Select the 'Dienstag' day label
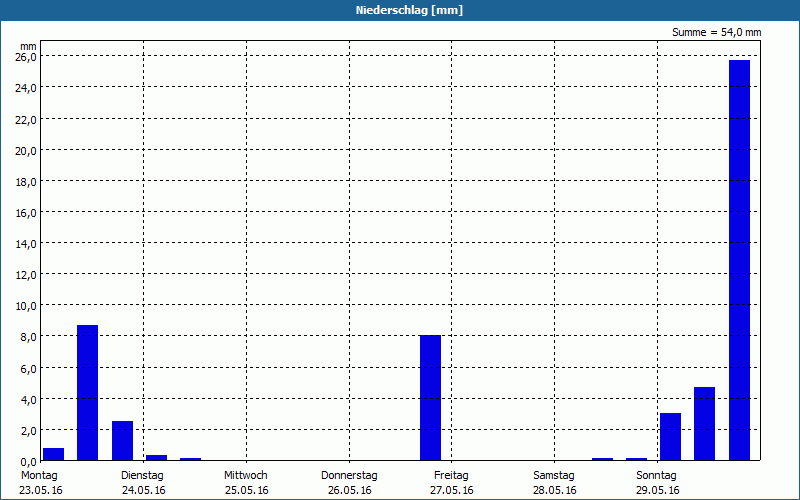The image size is (800, 500). pos(142,476)
